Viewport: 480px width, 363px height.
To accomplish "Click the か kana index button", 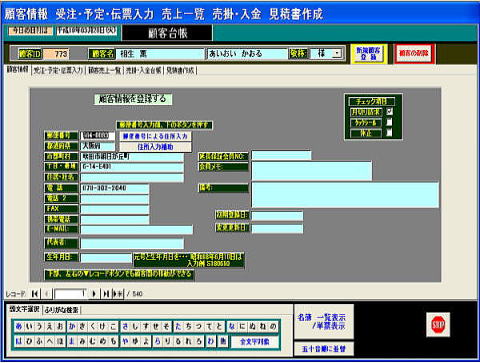I will pyautogui.click(x=72, y=327).
